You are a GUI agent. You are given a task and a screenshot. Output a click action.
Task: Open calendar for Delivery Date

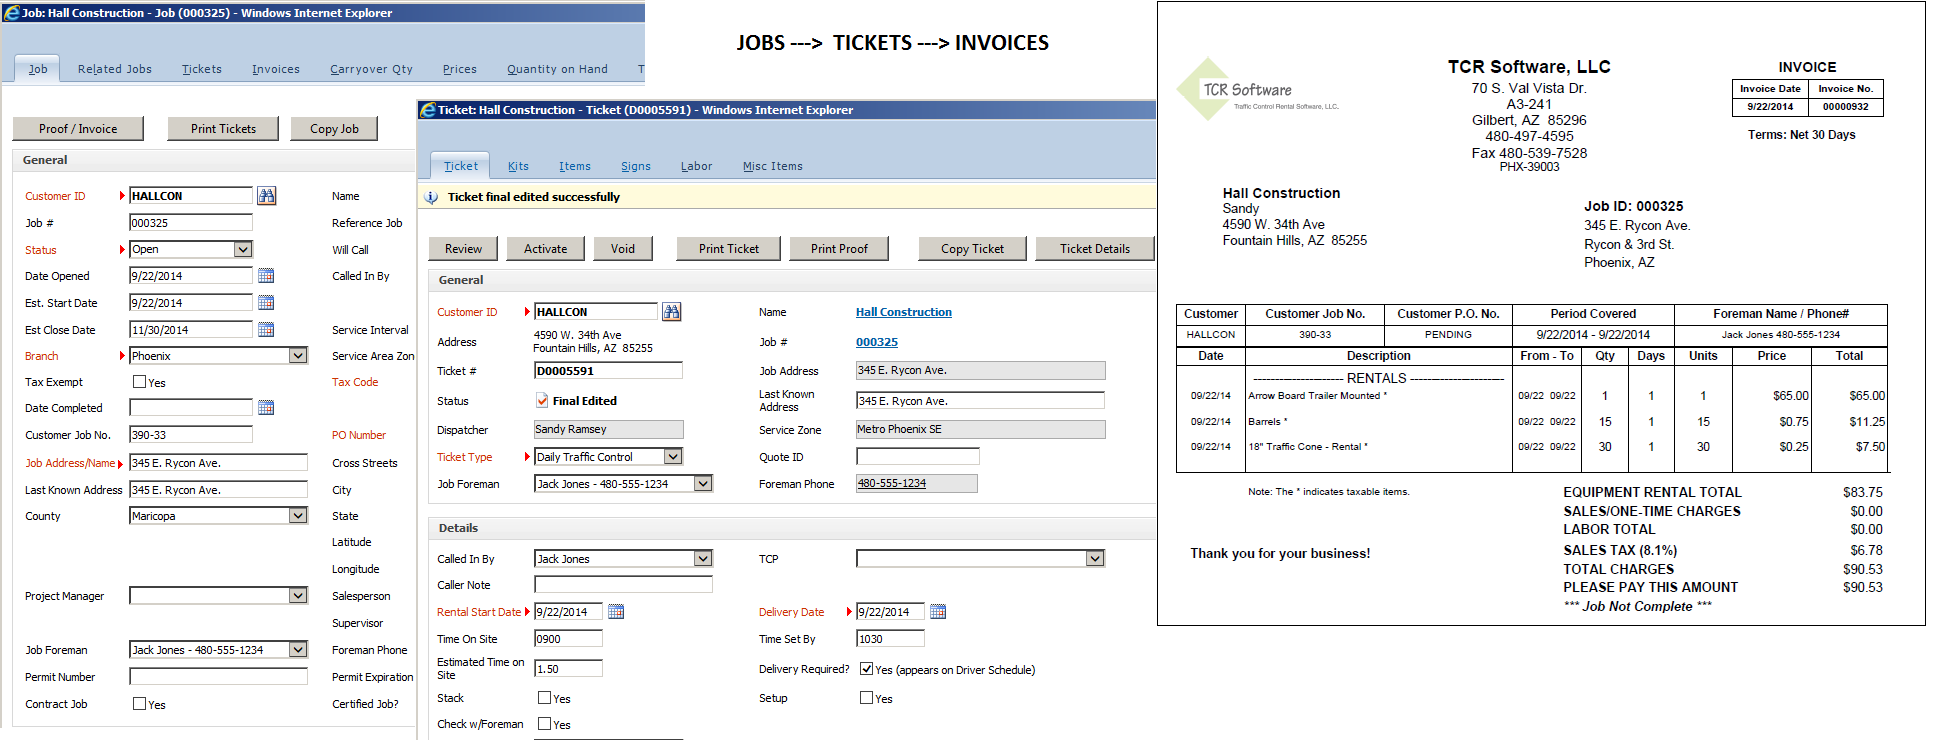coord(938,611)
